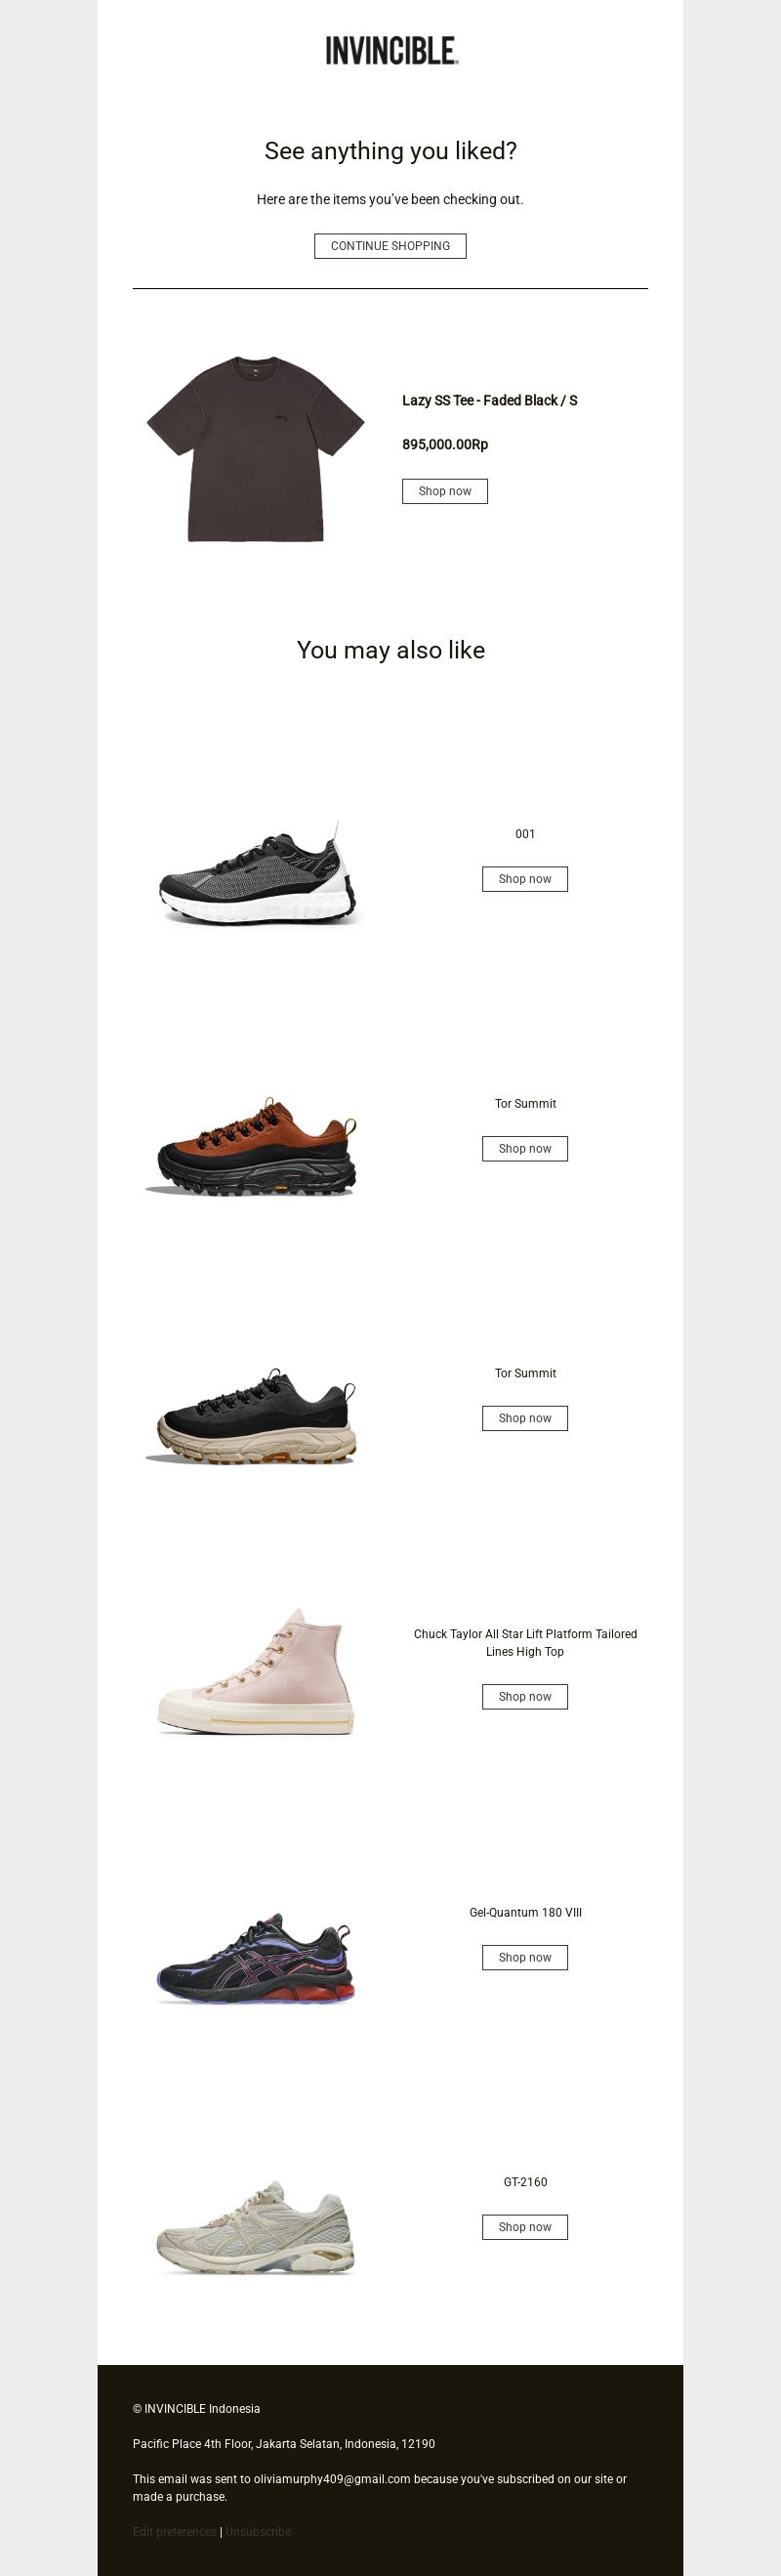781x2576 pixels.
Task: Open the Lazy SS Tee t-shirt image
Action: tap(255, 449)
